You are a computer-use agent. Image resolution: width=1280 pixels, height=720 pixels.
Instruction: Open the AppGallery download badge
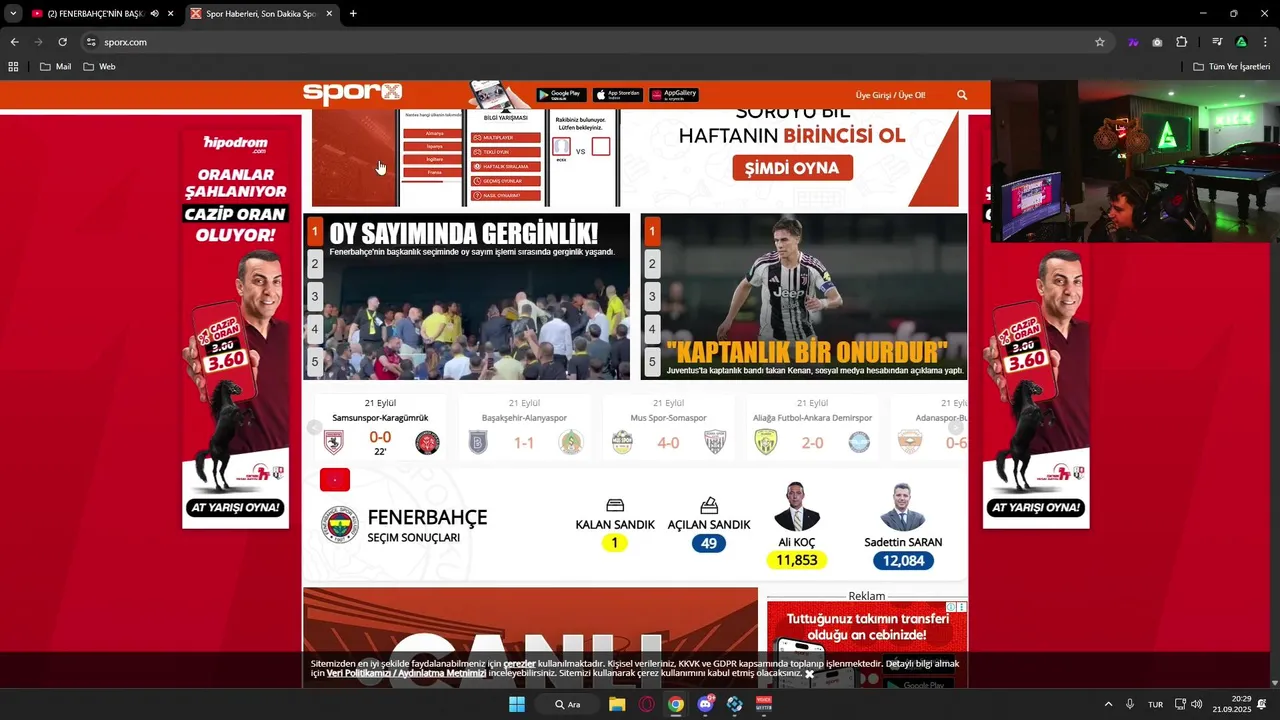674,95
